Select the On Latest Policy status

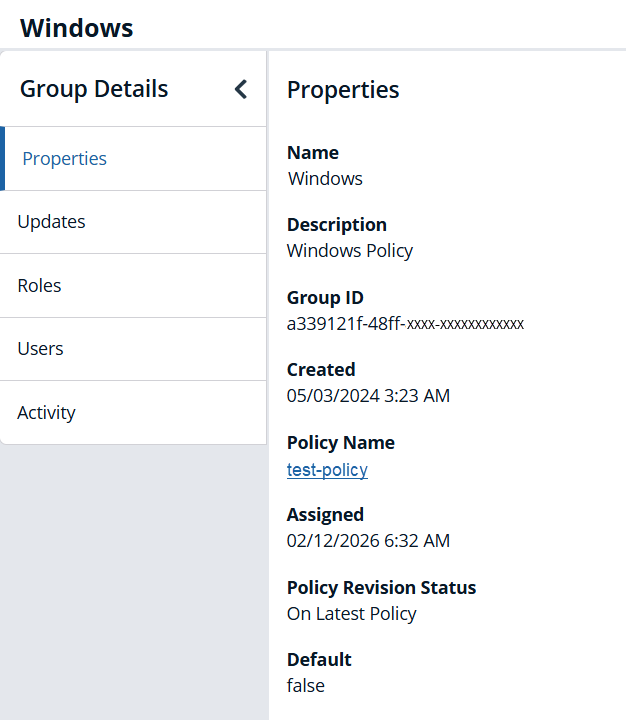(x=352, y=614)
